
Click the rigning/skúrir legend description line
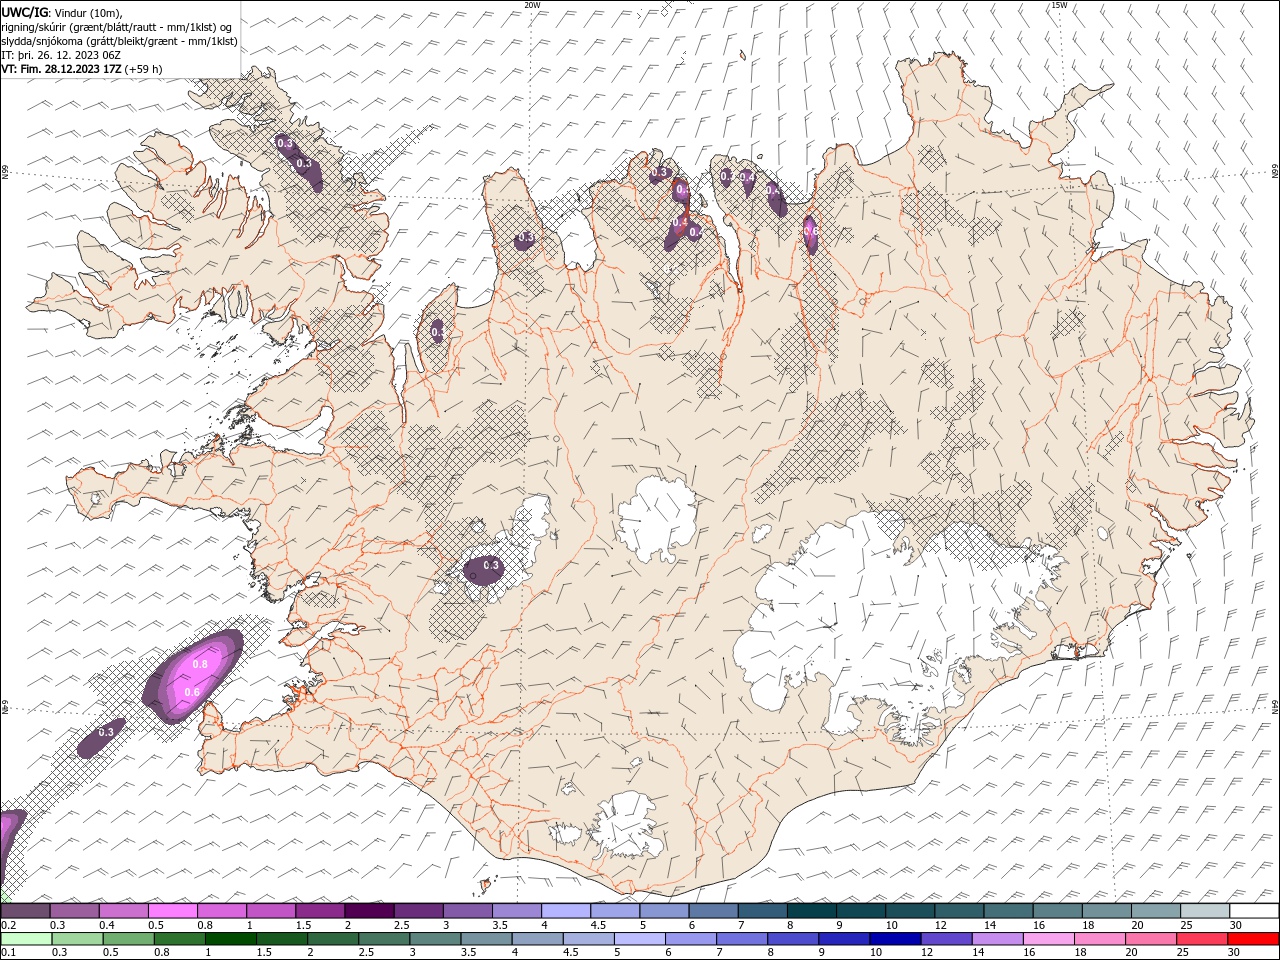point(118,26)
